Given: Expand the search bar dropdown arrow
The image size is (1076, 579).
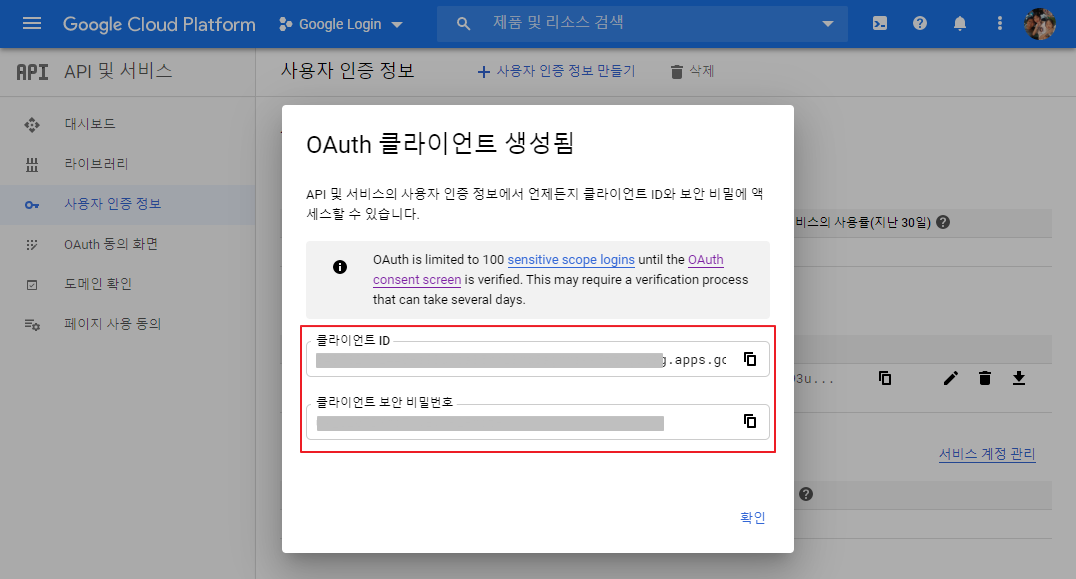Looking at the screenshot, I should pos(828,24).
